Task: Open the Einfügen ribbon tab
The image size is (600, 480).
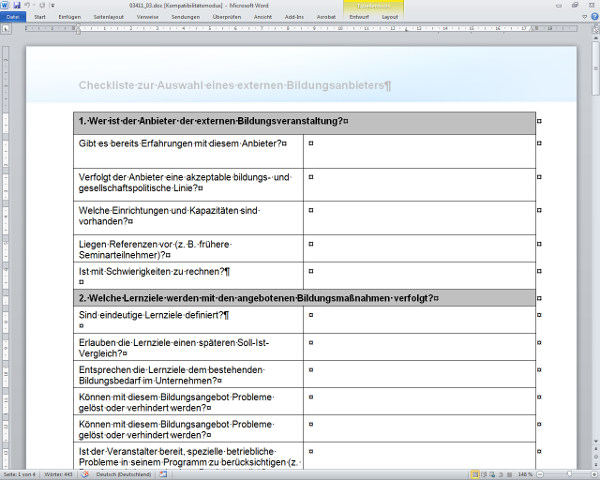Action: (70, 17)
